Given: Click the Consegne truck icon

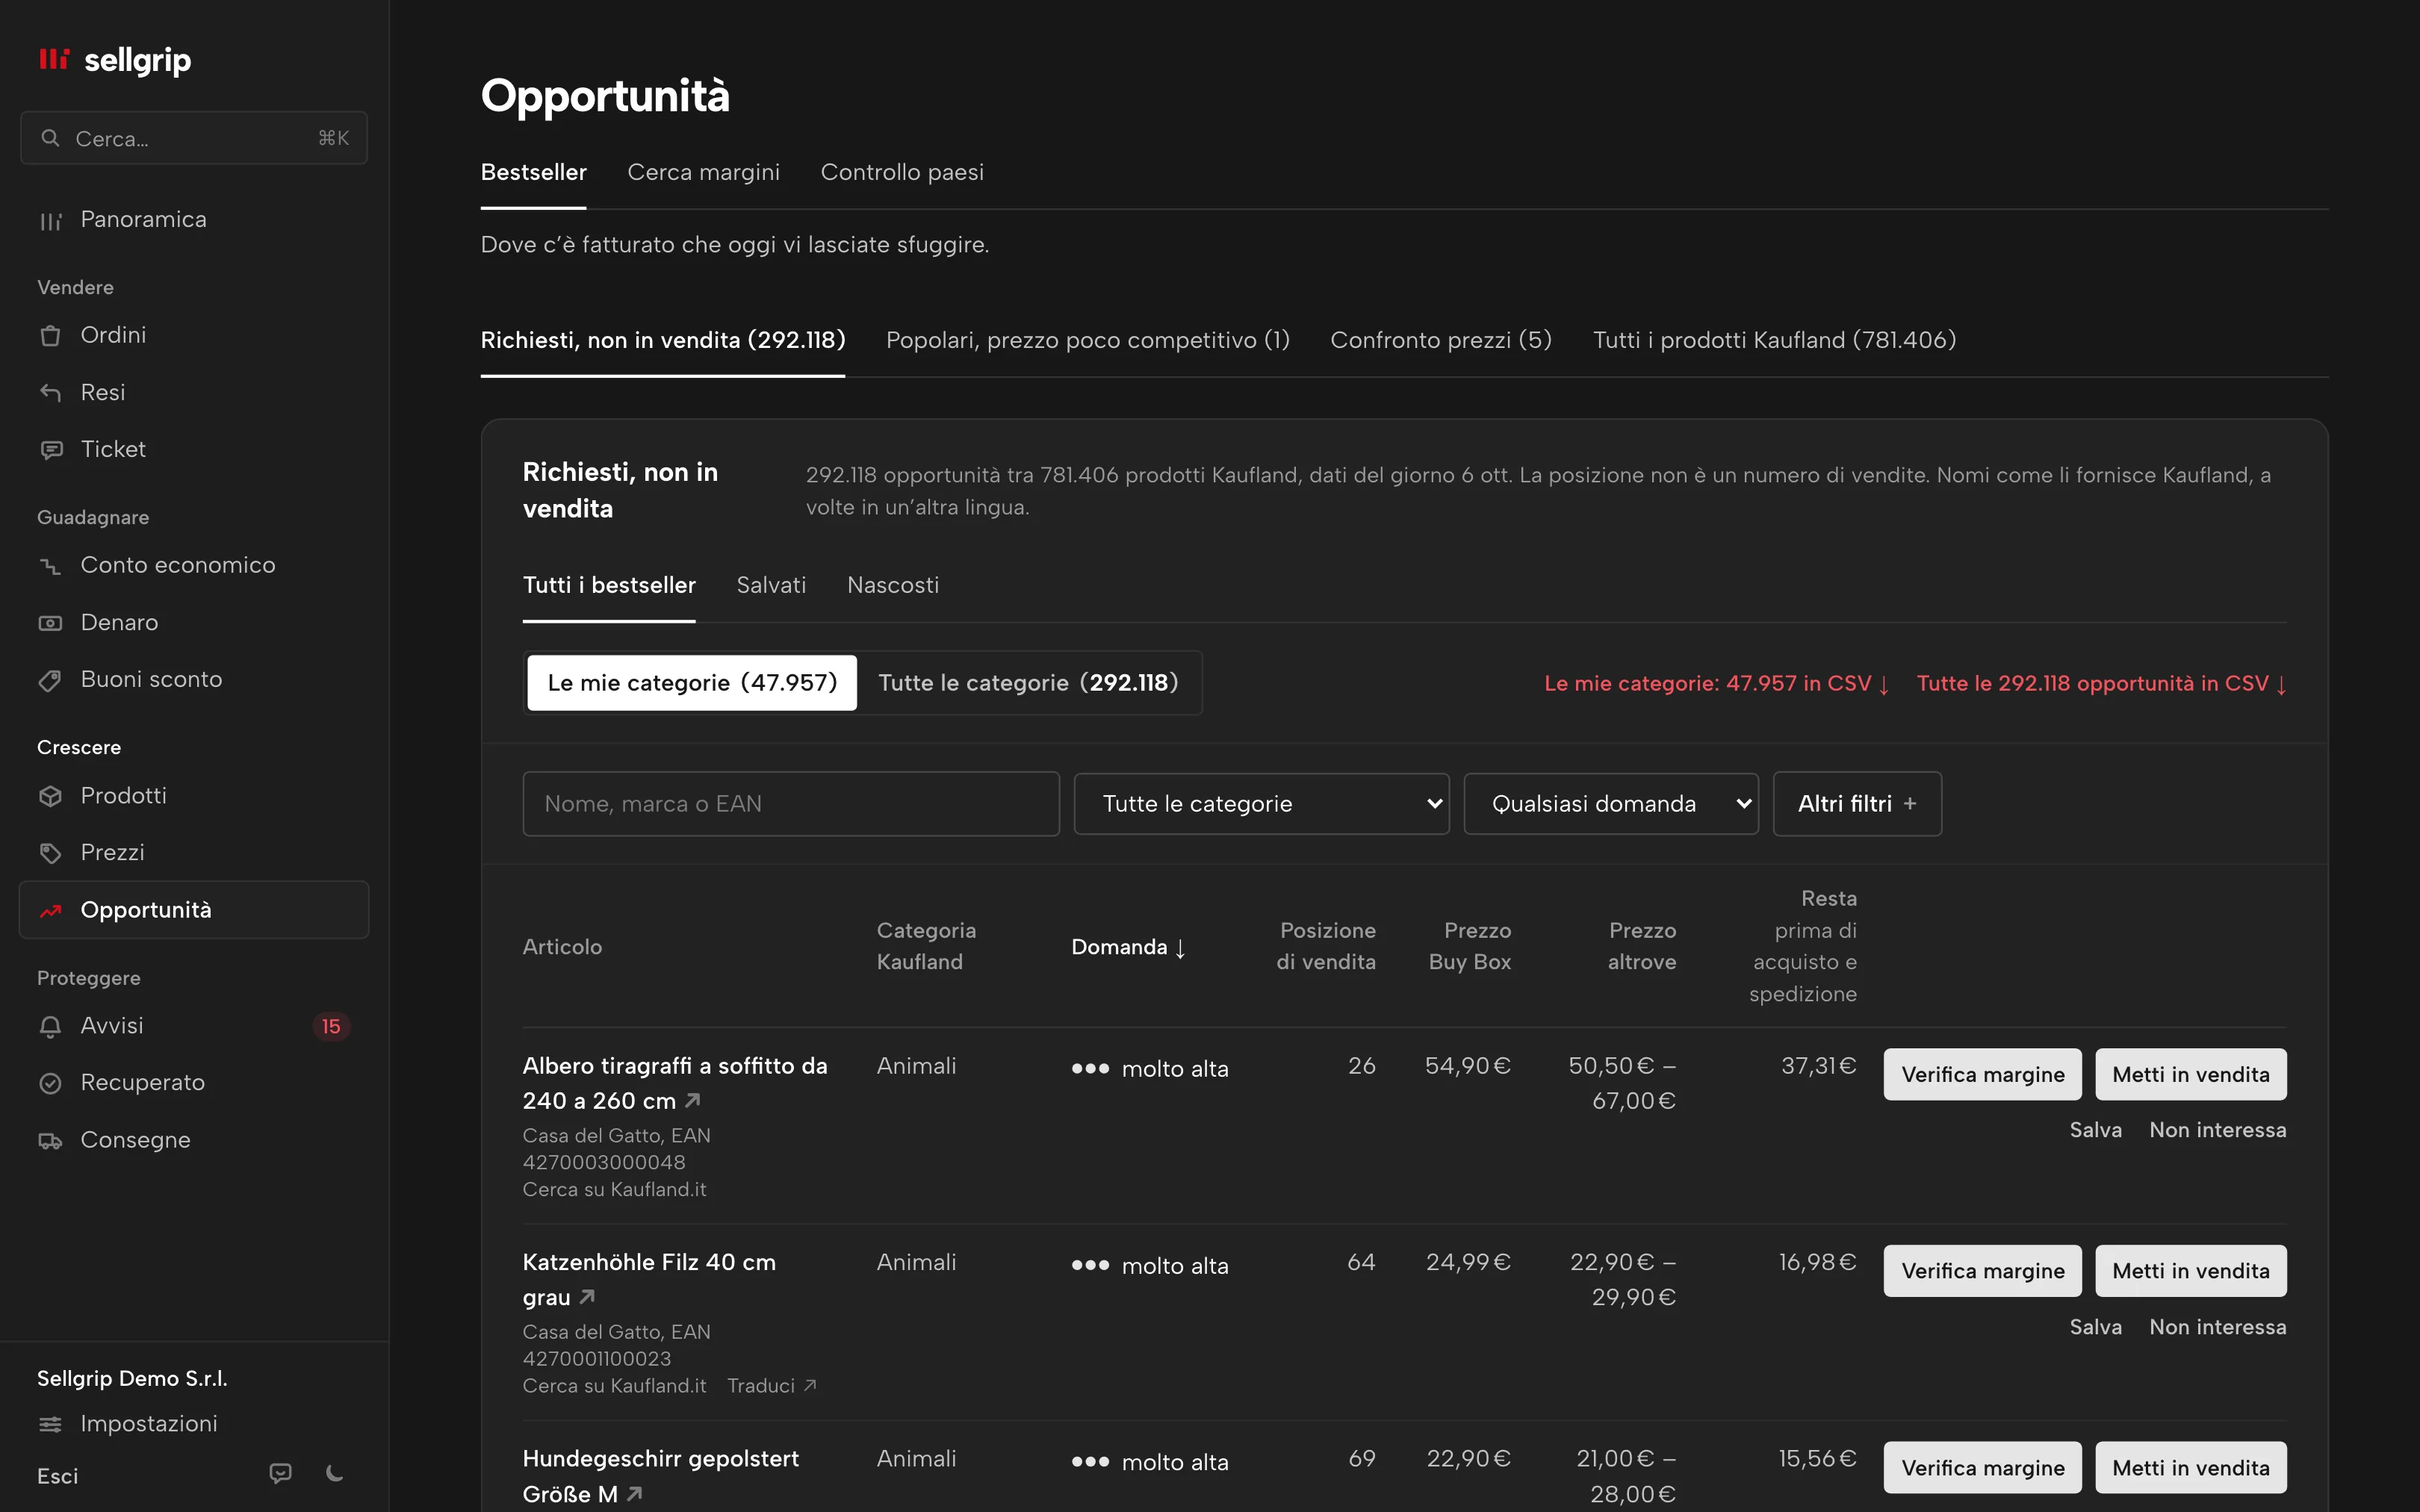Looking at the screenshot, I should coord(50,1140).
